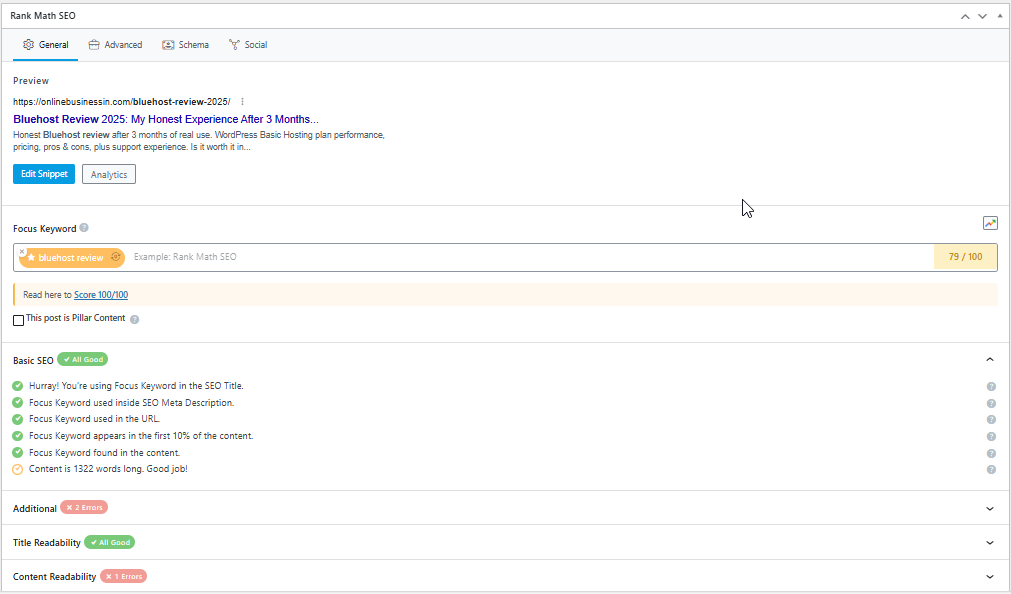
Task: Click the green check for SEO Title keyword
Action: tap(17, 386)
